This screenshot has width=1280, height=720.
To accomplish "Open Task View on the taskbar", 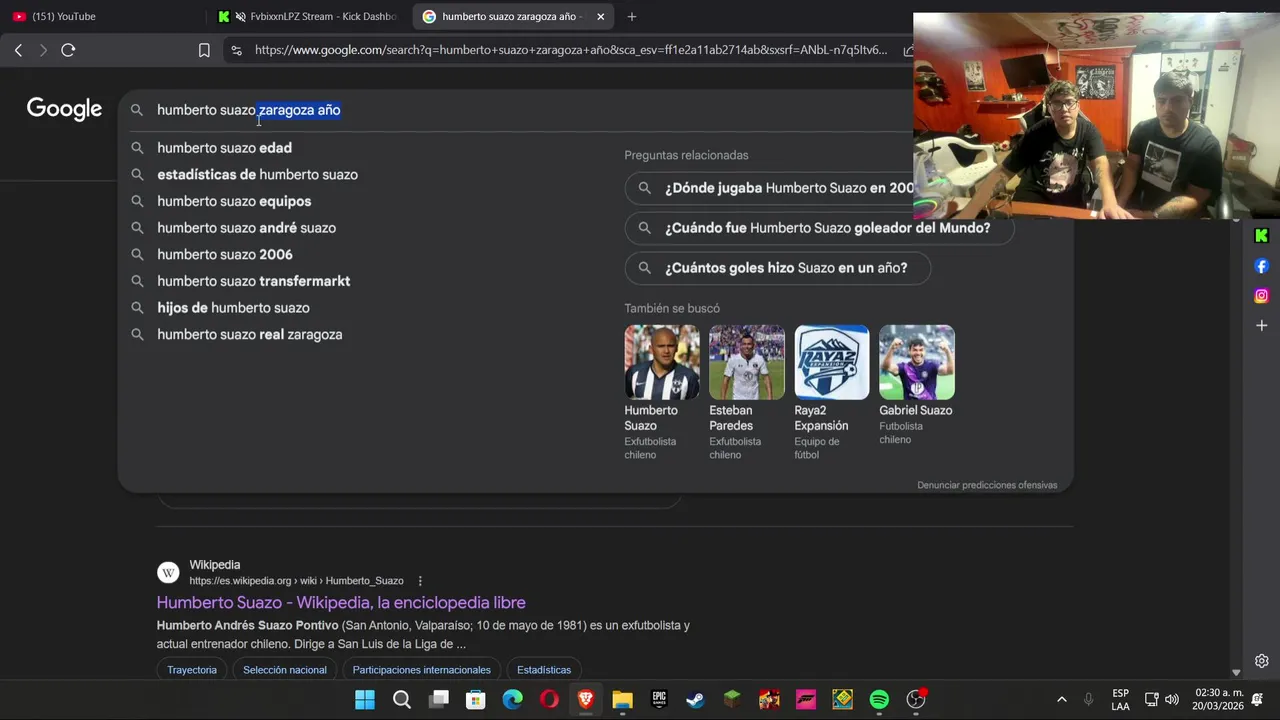I will click(439, 699).
